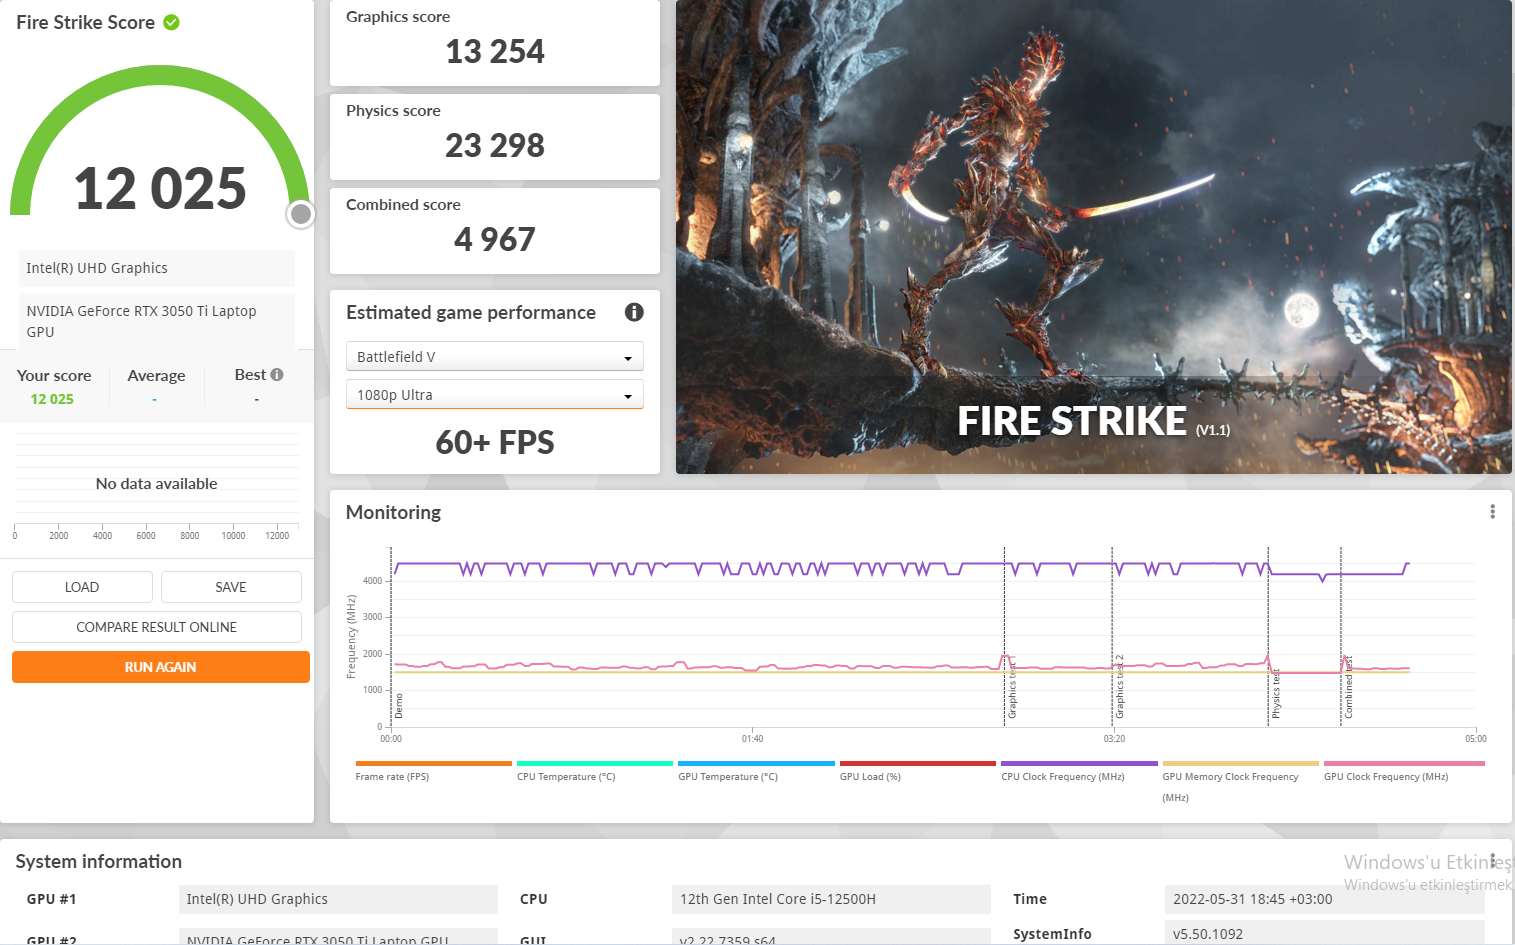This screenshot has height=945, width=1515.
Task: Click the Estimated game performance heading
Action: pyautogui.click(x=471, y=312)
